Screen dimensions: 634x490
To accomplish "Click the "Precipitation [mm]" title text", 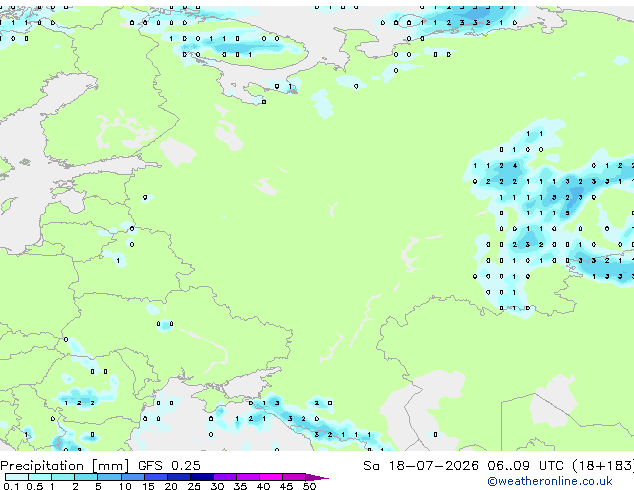I will pos(65,466).
